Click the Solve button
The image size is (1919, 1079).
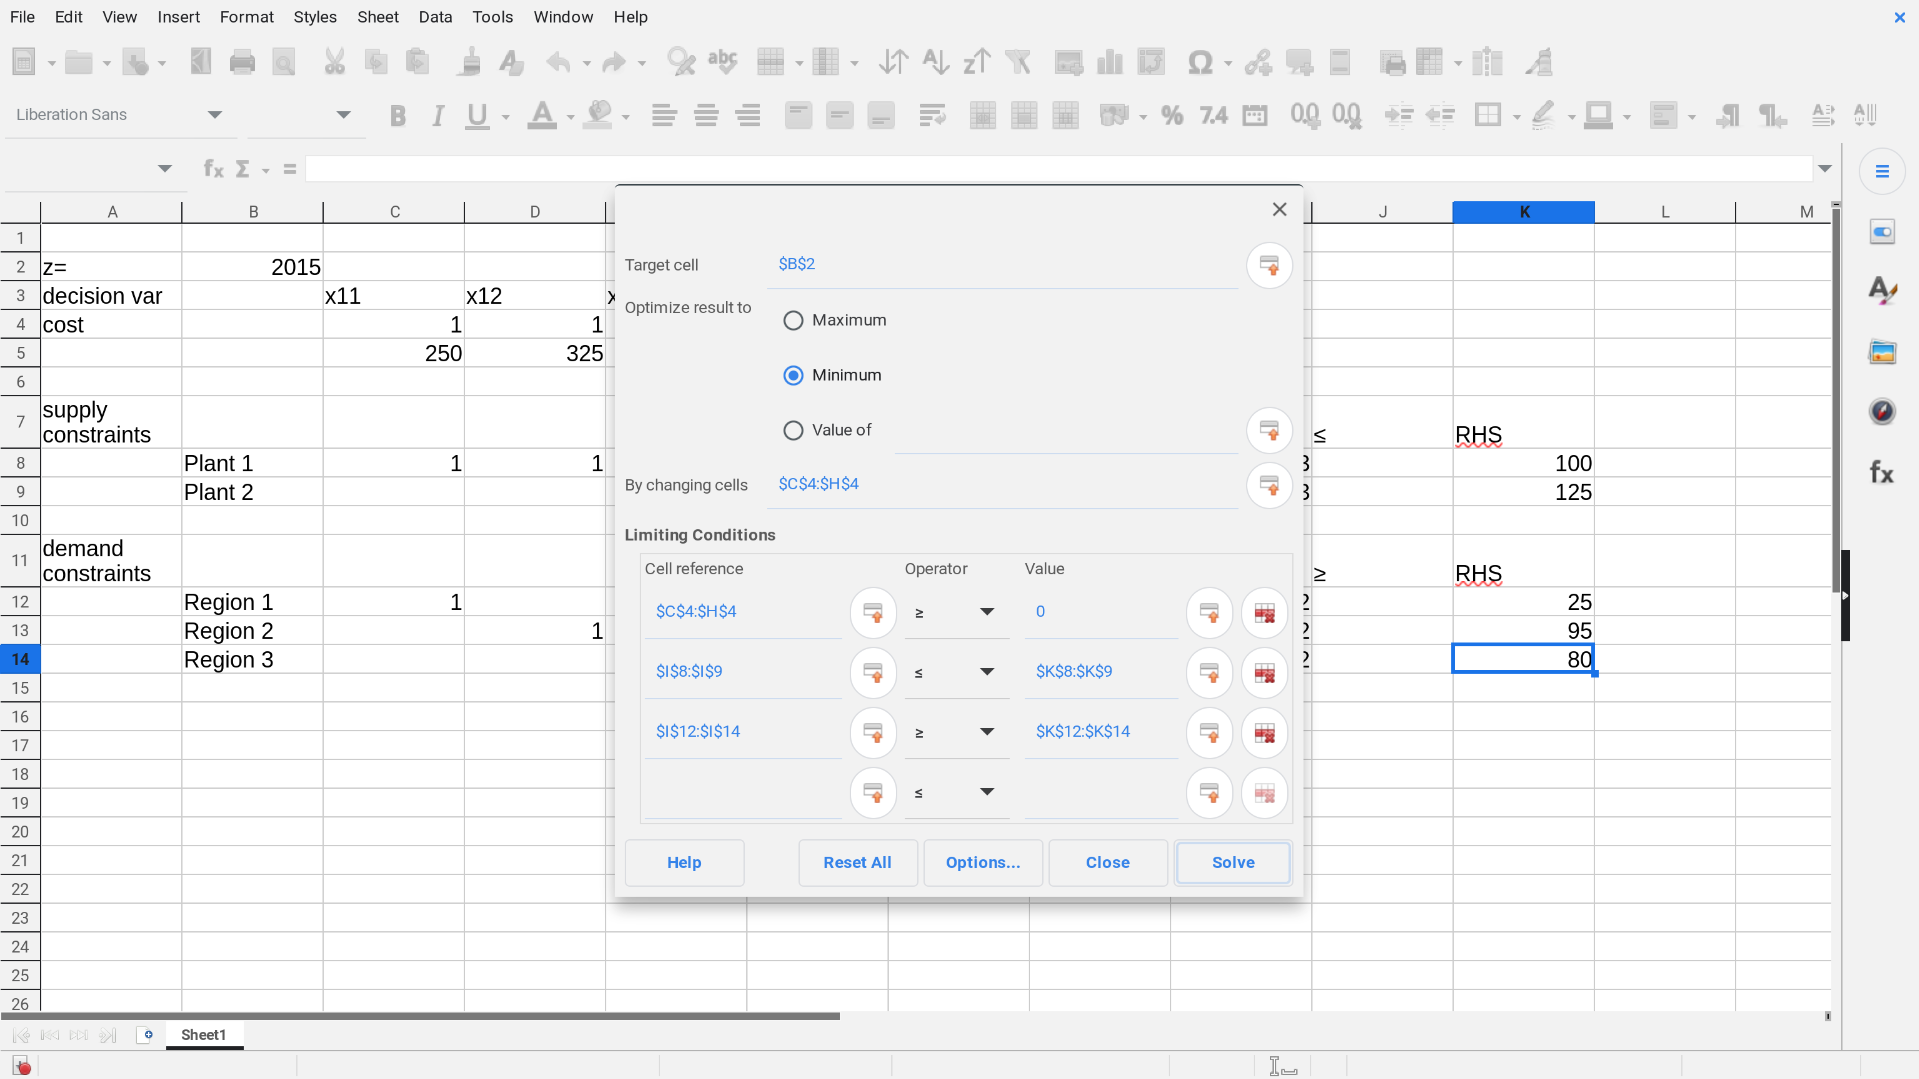pyautogui.click(x=1233, y=863)
